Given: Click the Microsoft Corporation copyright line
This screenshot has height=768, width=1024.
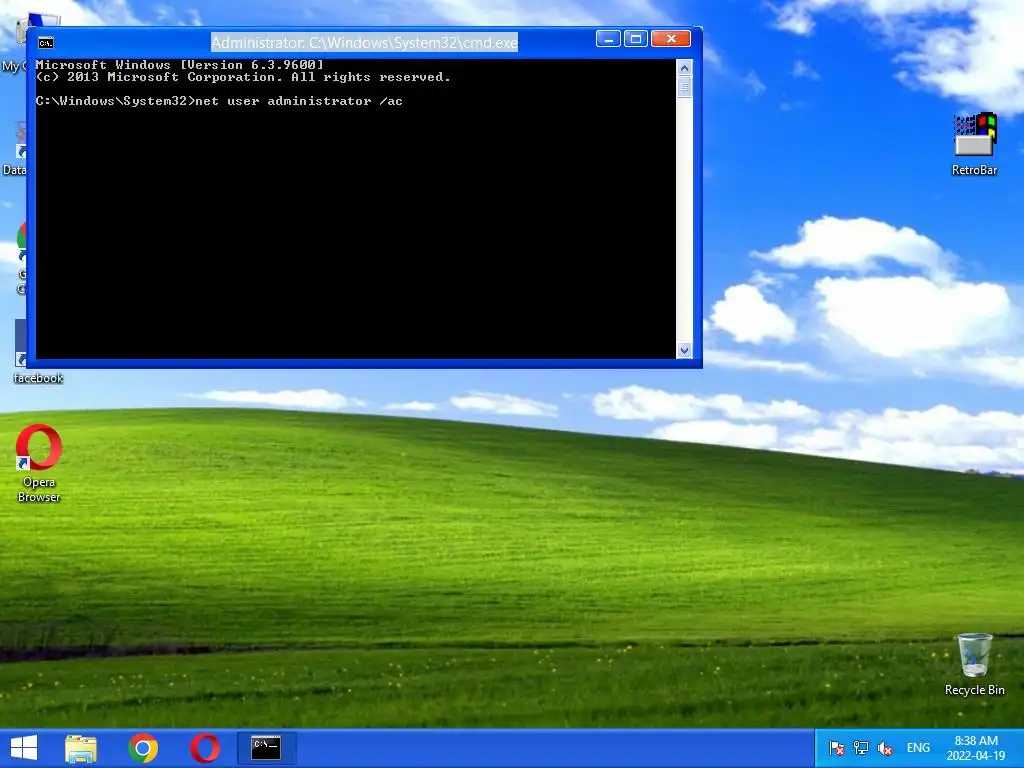Looking at the screenshot, I should [x=243, y=77].
